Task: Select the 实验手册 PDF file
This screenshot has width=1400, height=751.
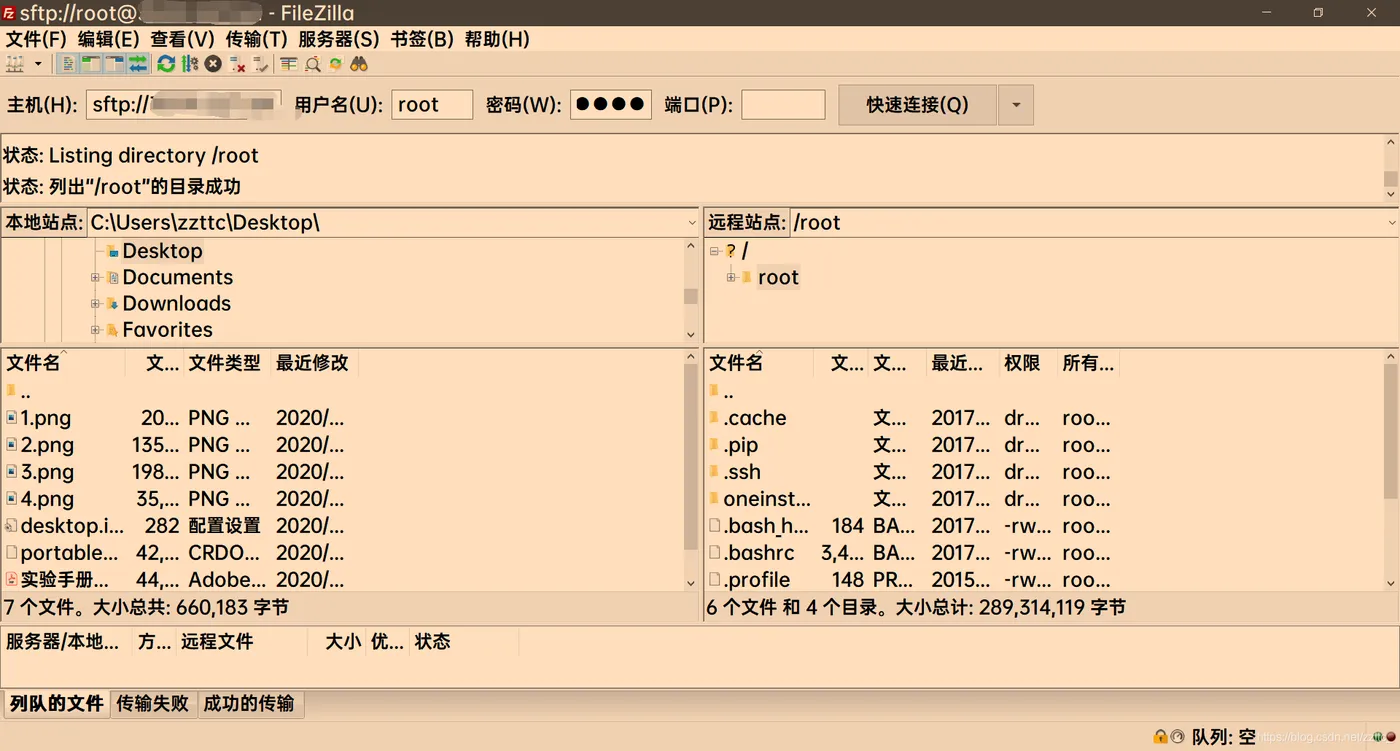Action: click(x=64, y=580)
